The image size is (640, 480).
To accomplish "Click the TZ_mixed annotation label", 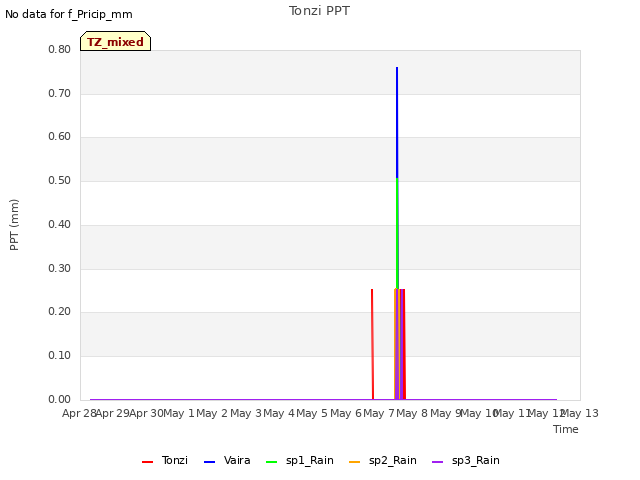I will tap(116, 41).
